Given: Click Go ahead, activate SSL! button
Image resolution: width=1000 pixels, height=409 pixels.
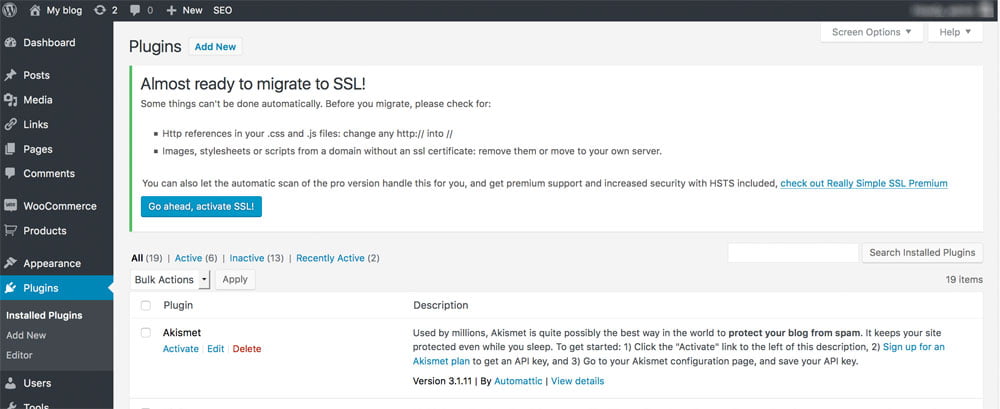Looking at the screenshot, I should (202, 207).
